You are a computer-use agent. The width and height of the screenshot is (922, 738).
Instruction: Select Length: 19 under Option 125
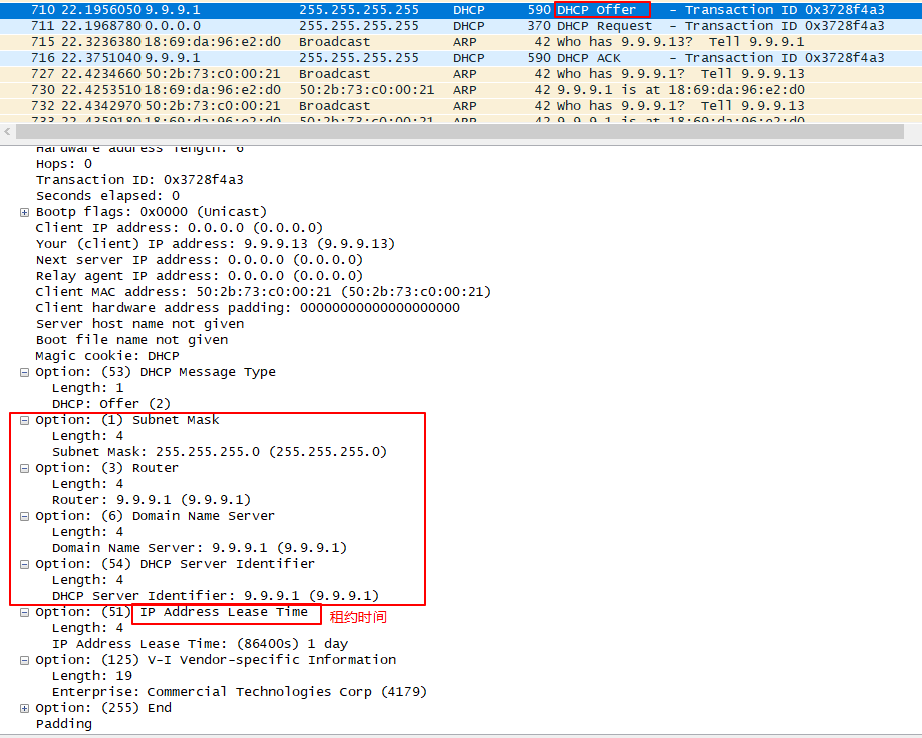click(x=92, y=676)
